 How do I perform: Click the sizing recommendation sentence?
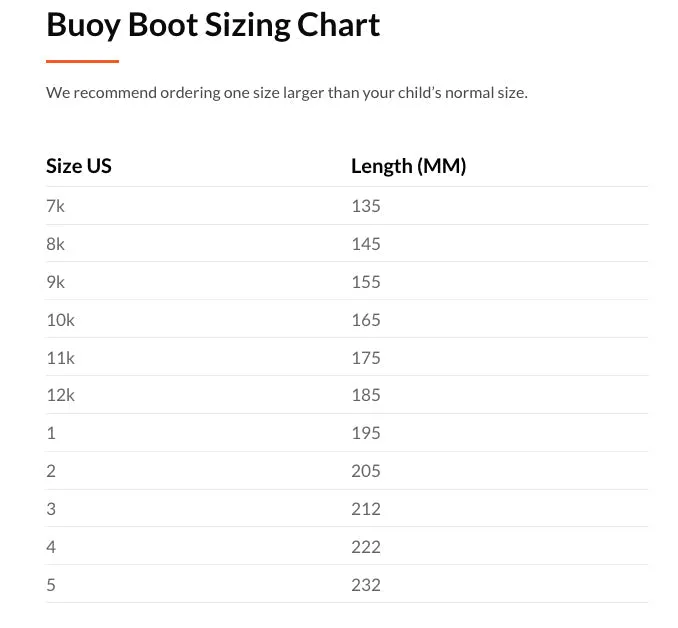286,93
